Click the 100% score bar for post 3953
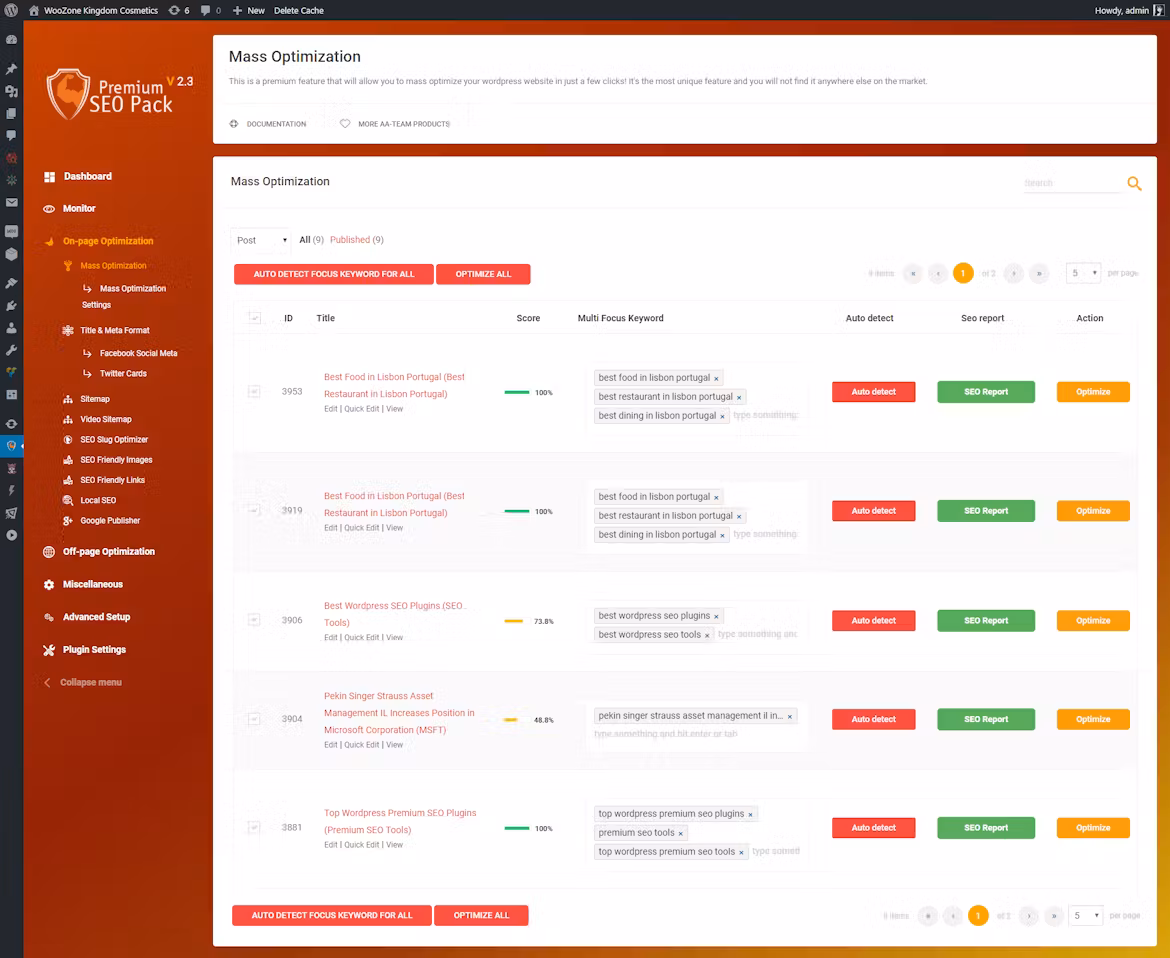Screen dimensions: 1170x958 pos(517,392)
